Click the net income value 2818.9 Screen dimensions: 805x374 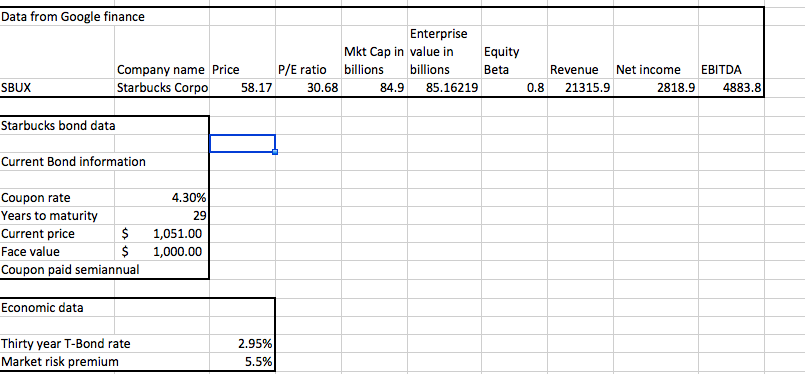click(656, 87)
